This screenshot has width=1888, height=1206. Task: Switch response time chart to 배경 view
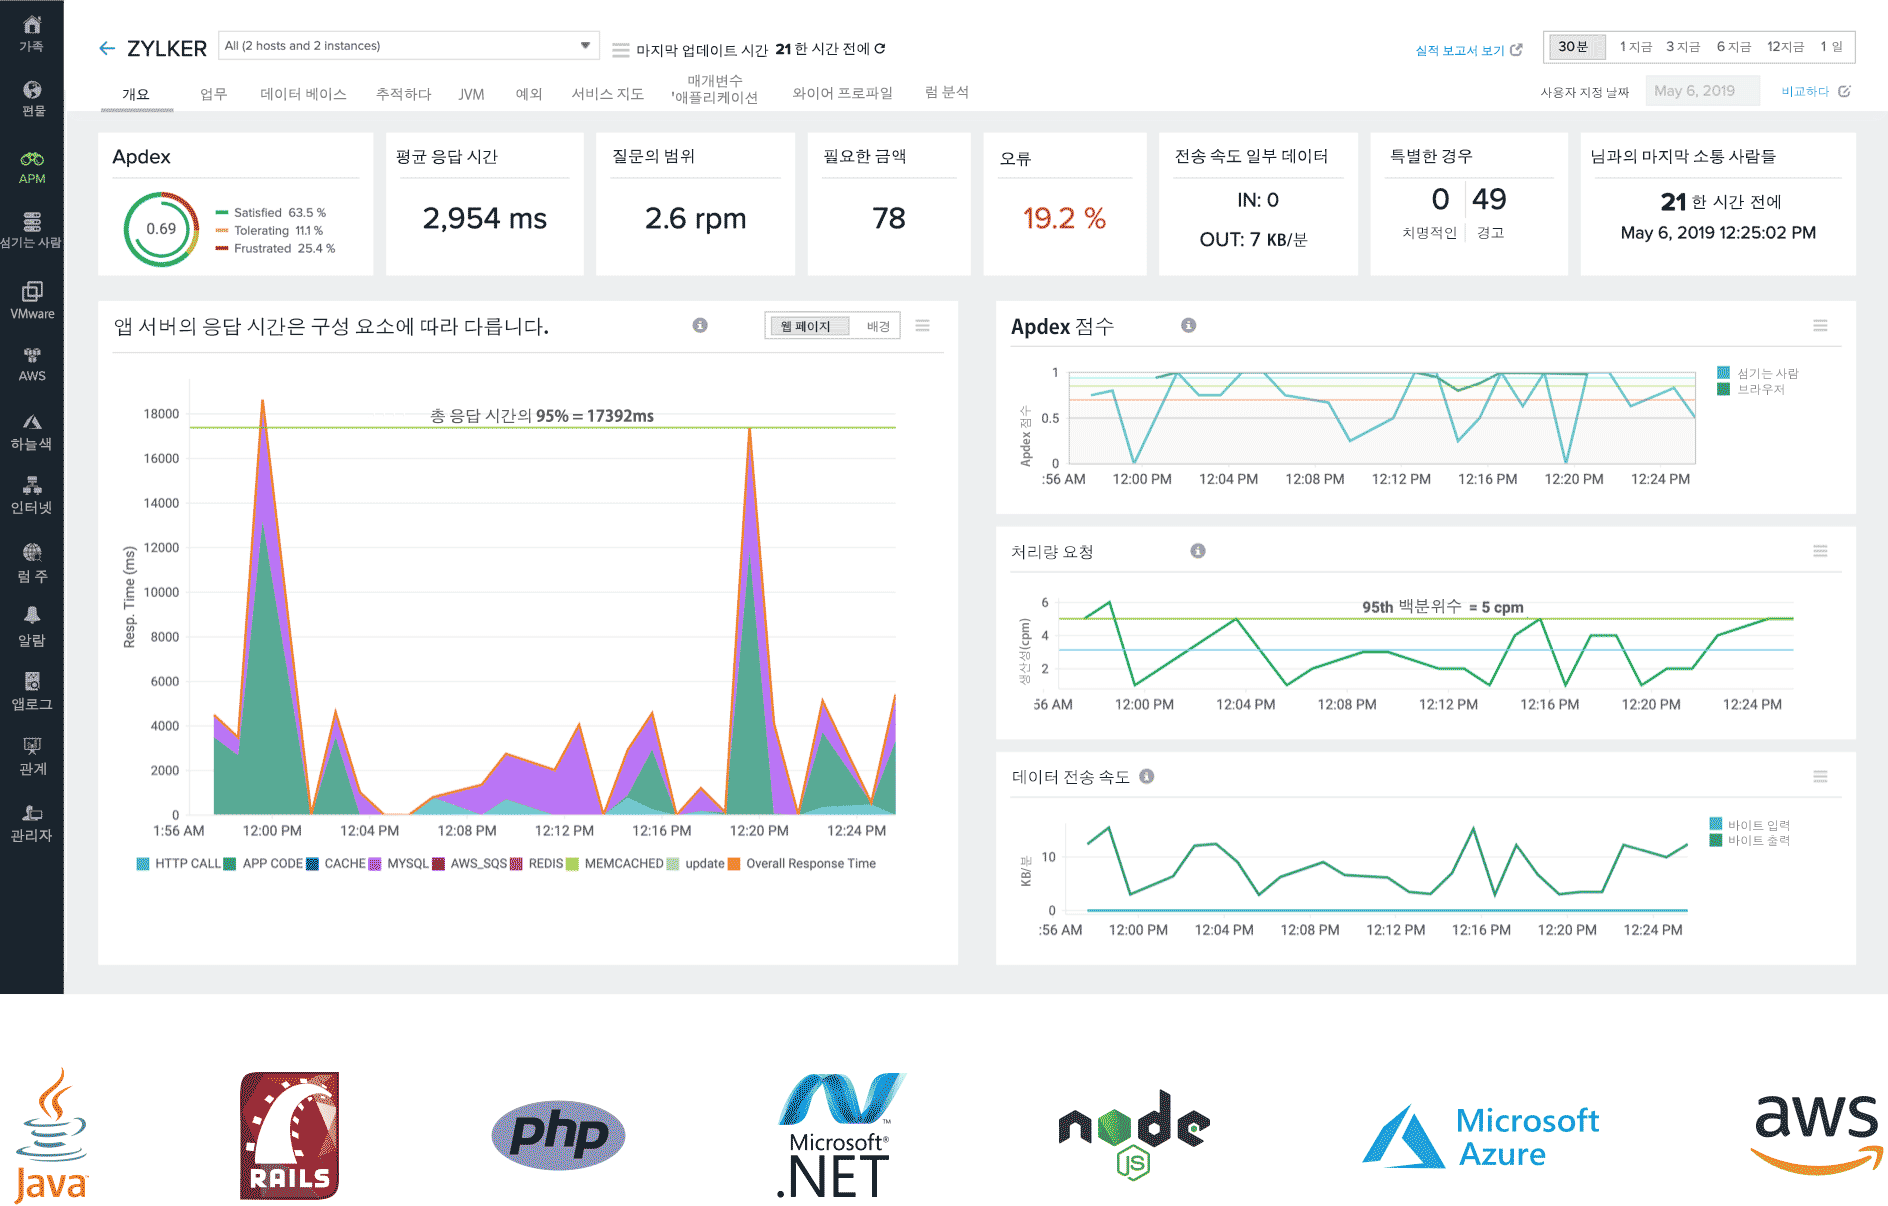[877, 325]
